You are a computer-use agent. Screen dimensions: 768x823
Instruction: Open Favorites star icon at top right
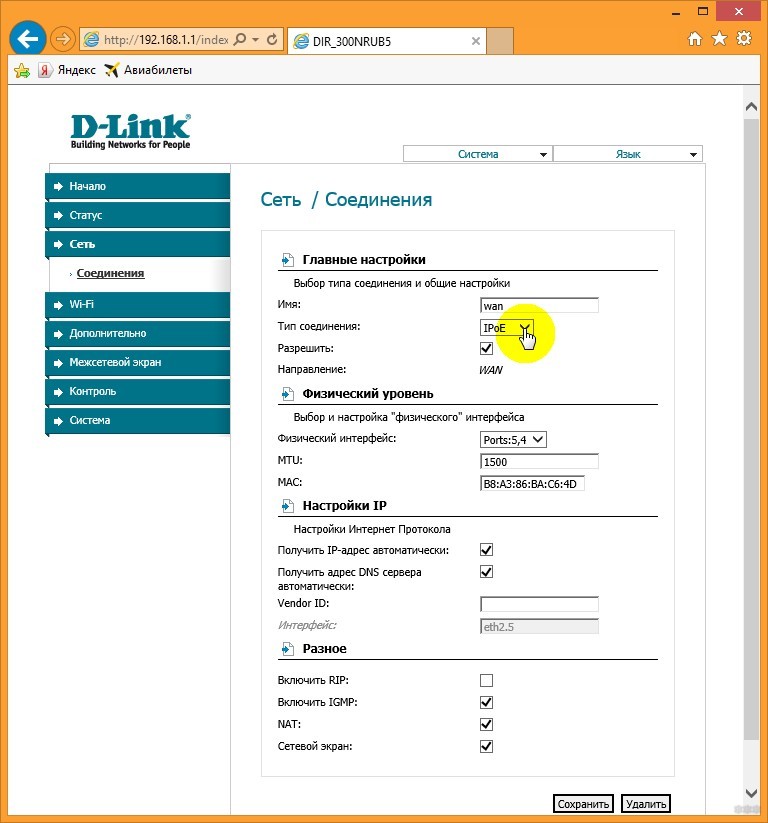719,38
